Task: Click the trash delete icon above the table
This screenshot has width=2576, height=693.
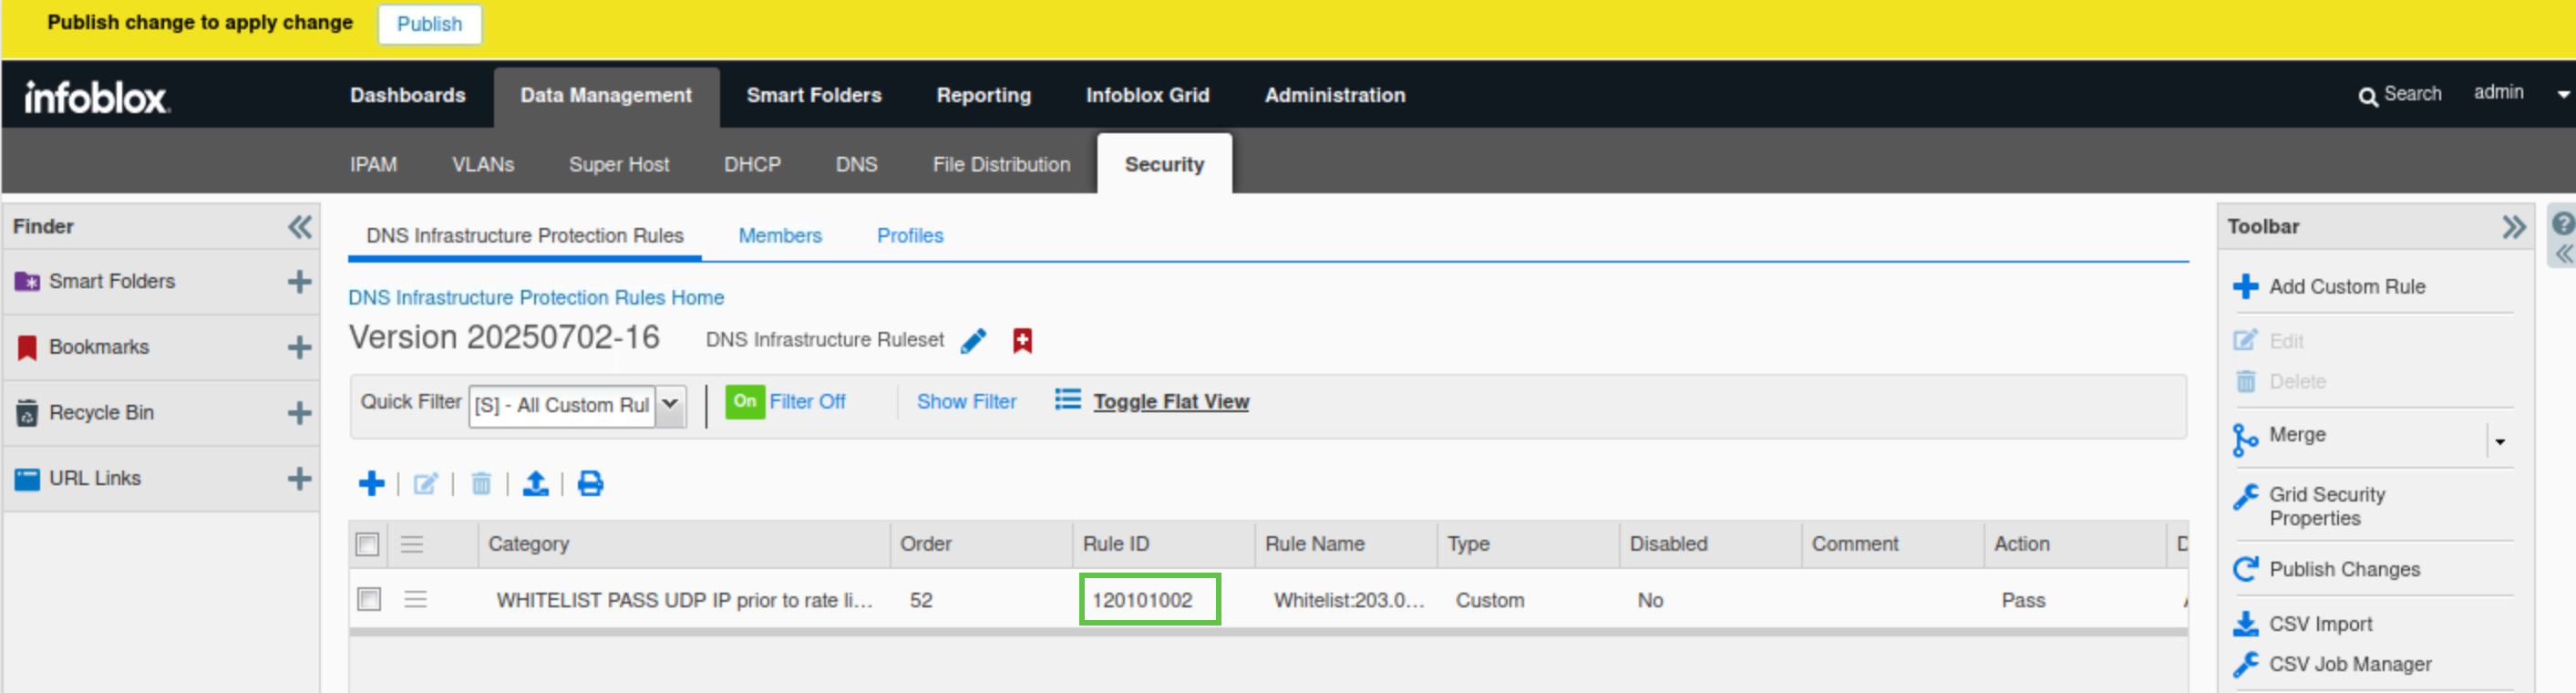Action: tap(481, 484)
